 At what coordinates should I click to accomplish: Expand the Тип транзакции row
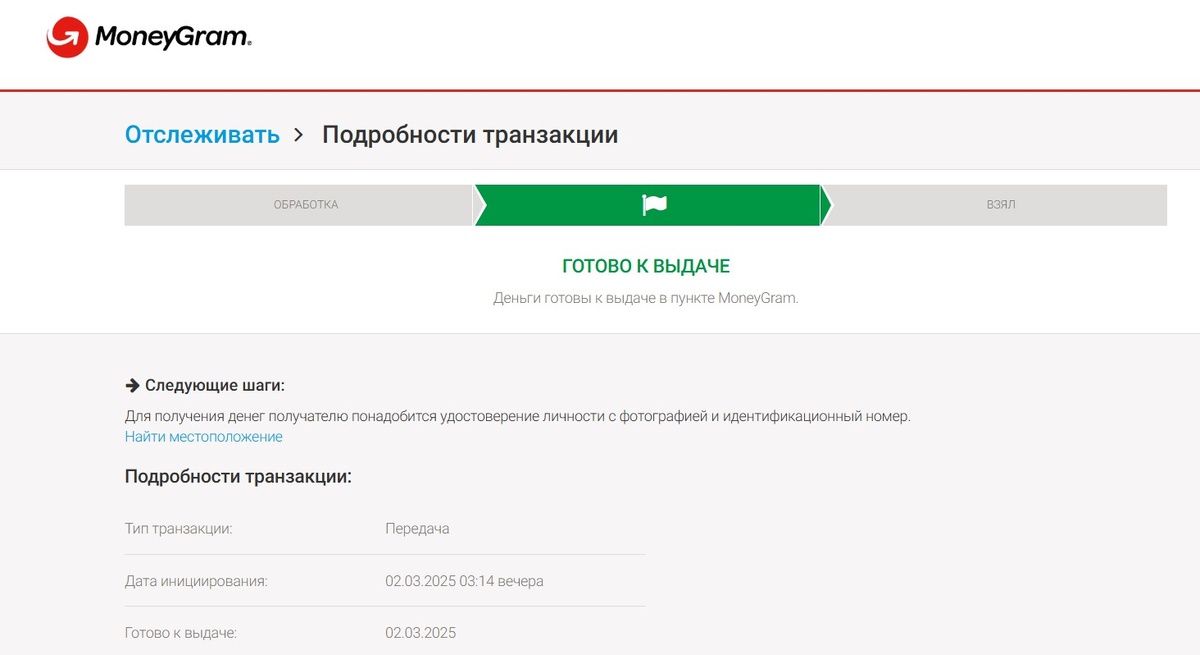tap(385, 528)
